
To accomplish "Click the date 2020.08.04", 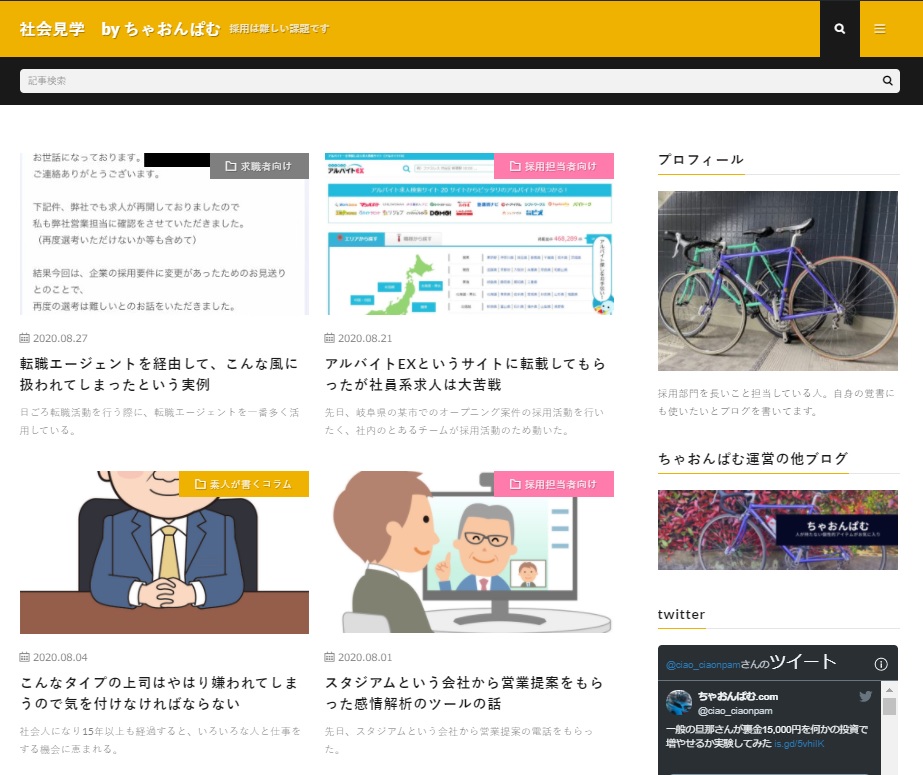I will point(60,657).
